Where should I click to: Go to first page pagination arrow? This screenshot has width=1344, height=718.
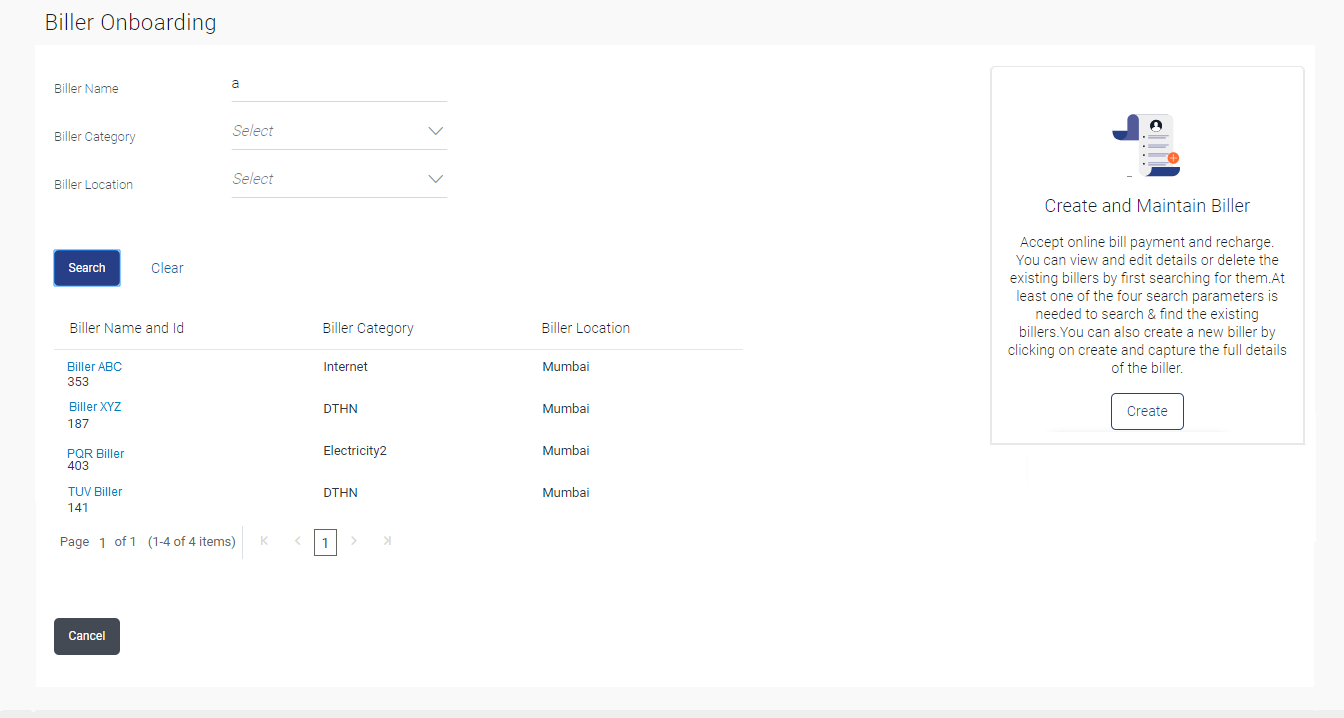[264, 541]
